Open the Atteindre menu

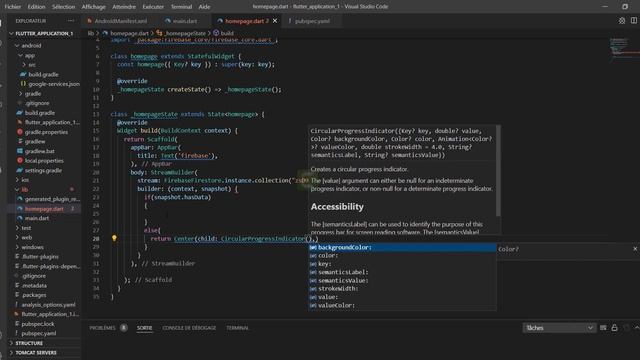(x=124, y=7)
